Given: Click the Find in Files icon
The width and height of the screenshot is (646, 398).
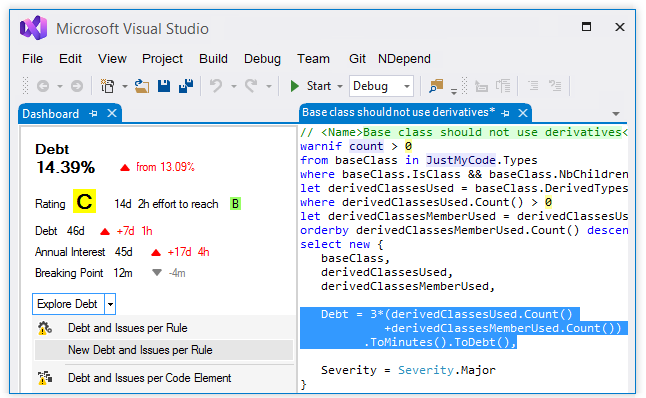Looking at the screenshot, I should coord(436,86).
